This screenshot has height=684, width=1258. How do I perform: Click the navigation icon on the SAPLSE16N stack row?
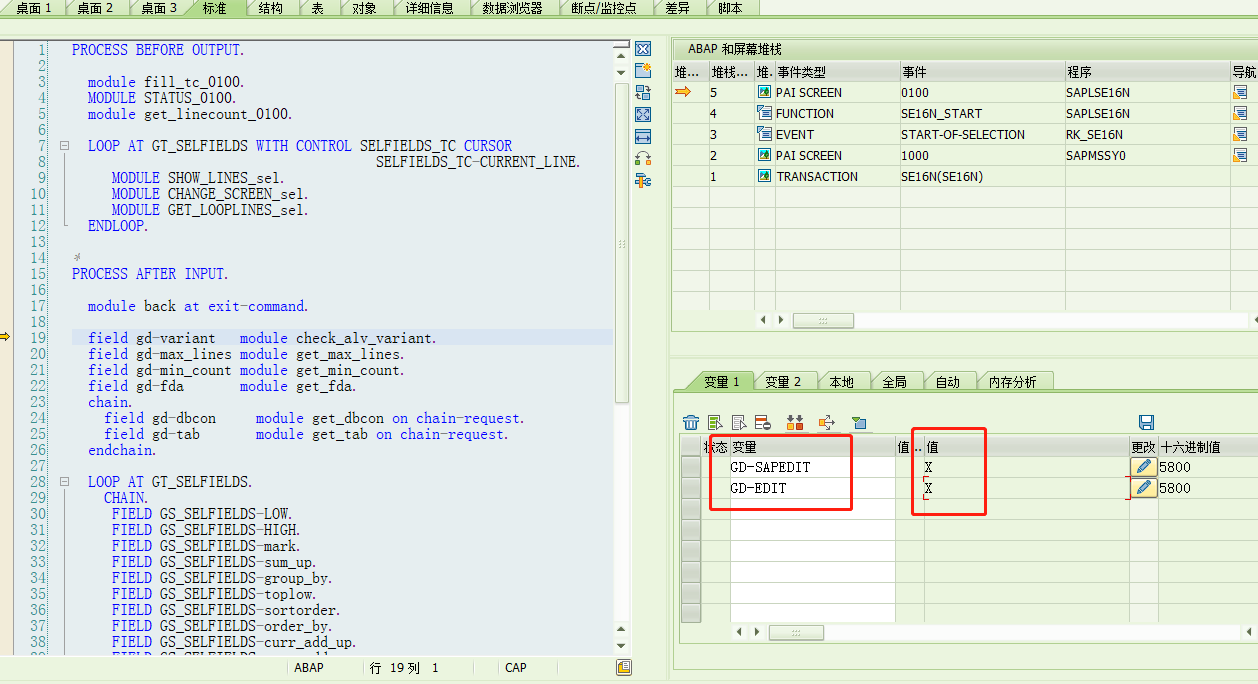pos(1242,92)
